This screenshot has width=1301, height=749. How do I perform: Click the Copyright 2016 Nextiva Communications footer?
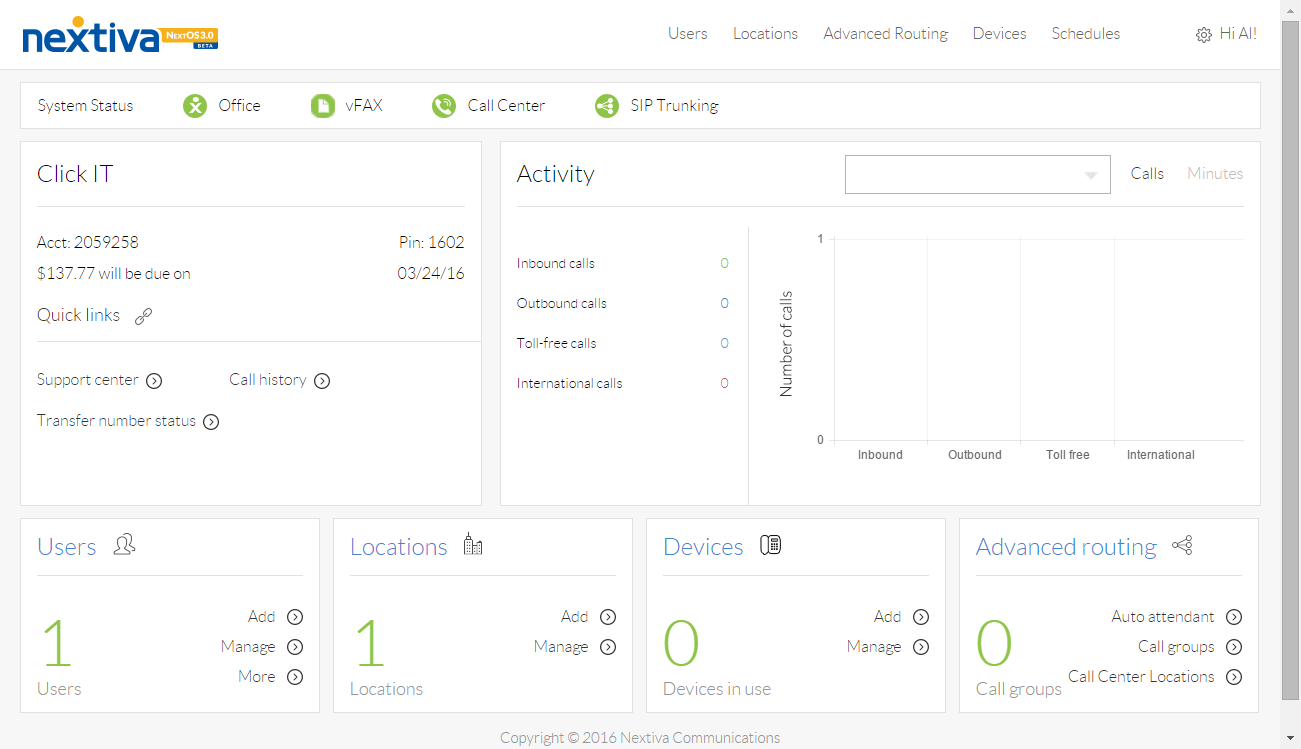640,738
